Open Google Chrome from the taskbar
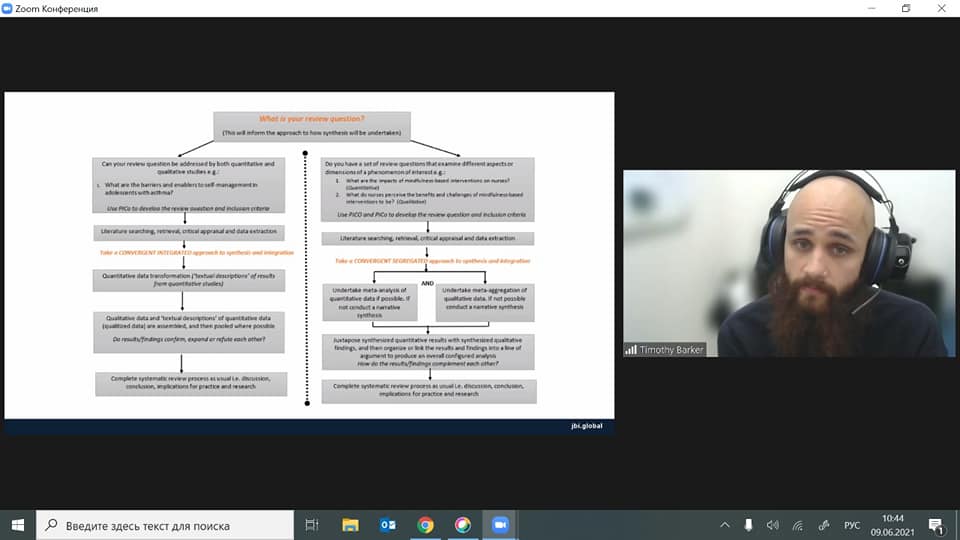Screen dimensions: 960x540 click(425, 525)
